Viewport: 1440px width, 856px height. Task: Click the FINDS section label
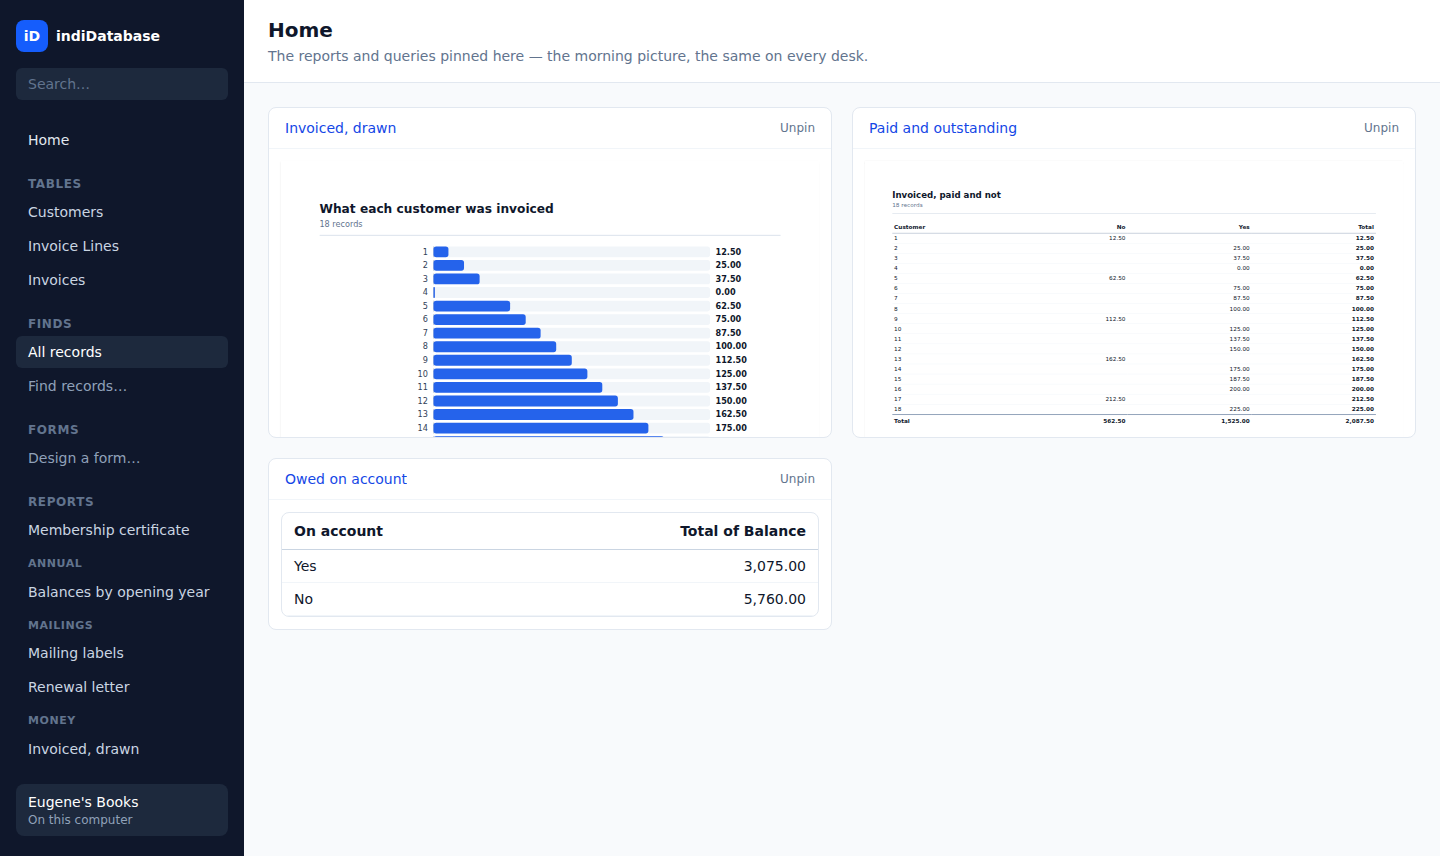50,324
